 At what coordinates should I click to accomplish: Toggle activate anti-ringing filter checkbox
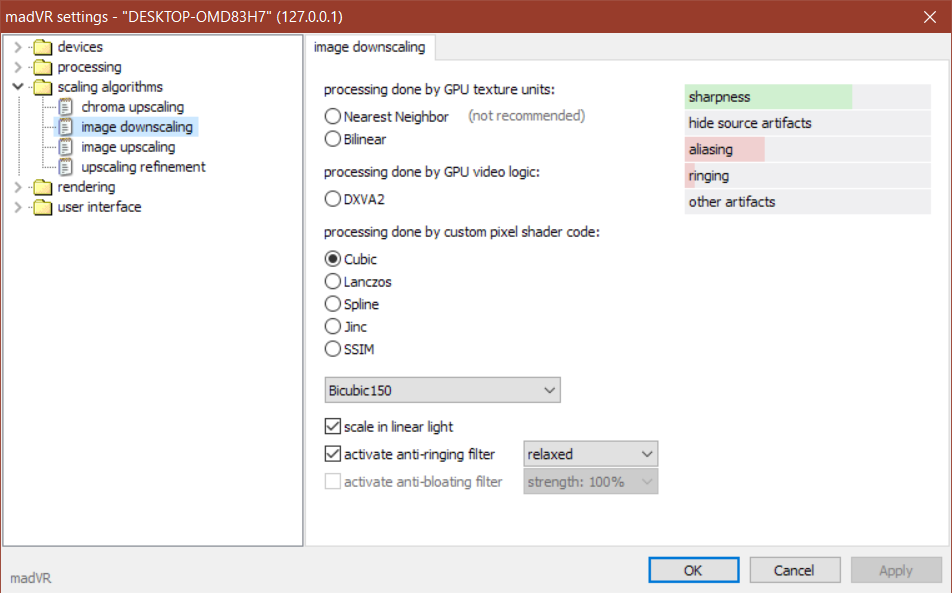tap(333, 453)
